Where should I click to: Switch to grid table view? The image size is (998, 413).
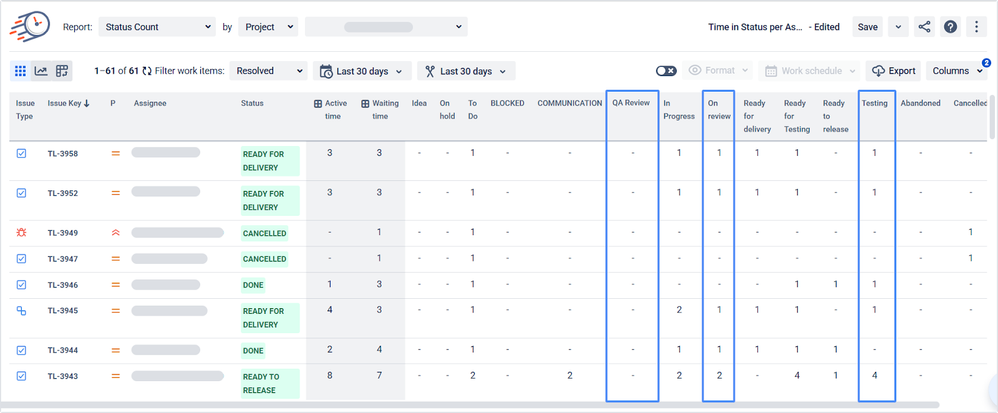[20, 71]
